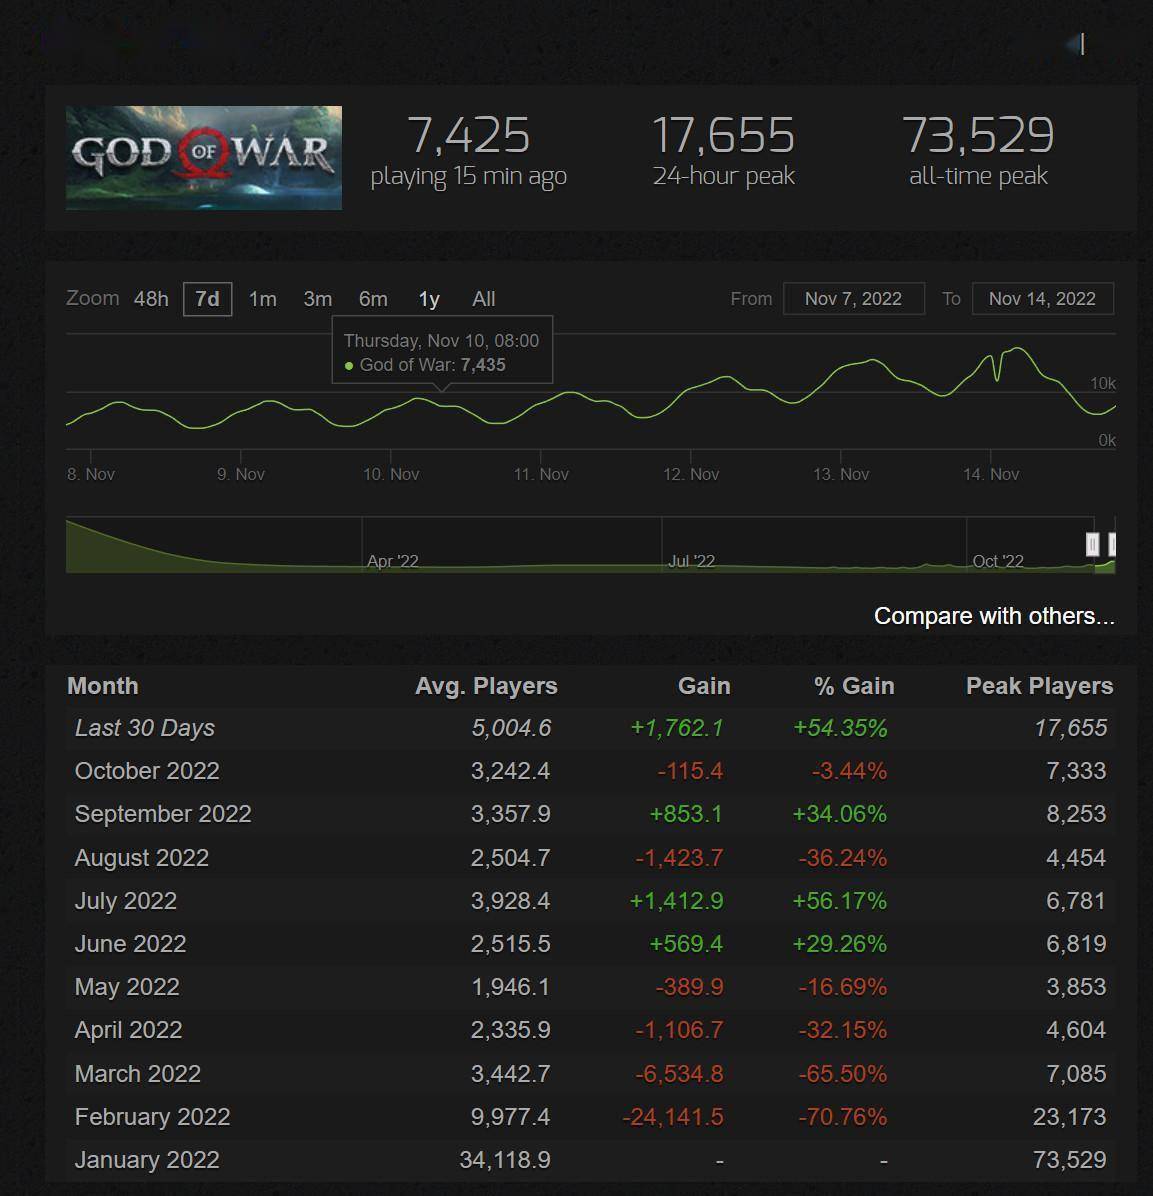Select the Last 30 Days row label

tap(145, 728)
